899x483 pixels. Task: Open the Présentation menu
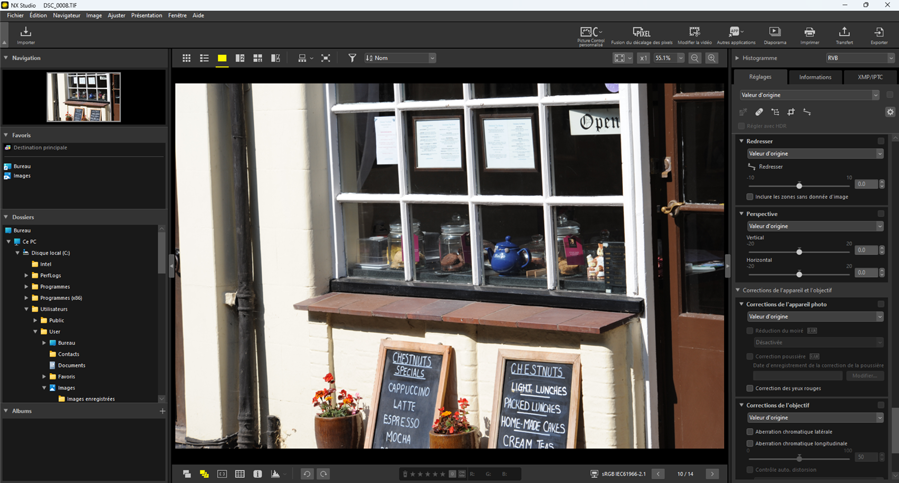coord(146,16)
